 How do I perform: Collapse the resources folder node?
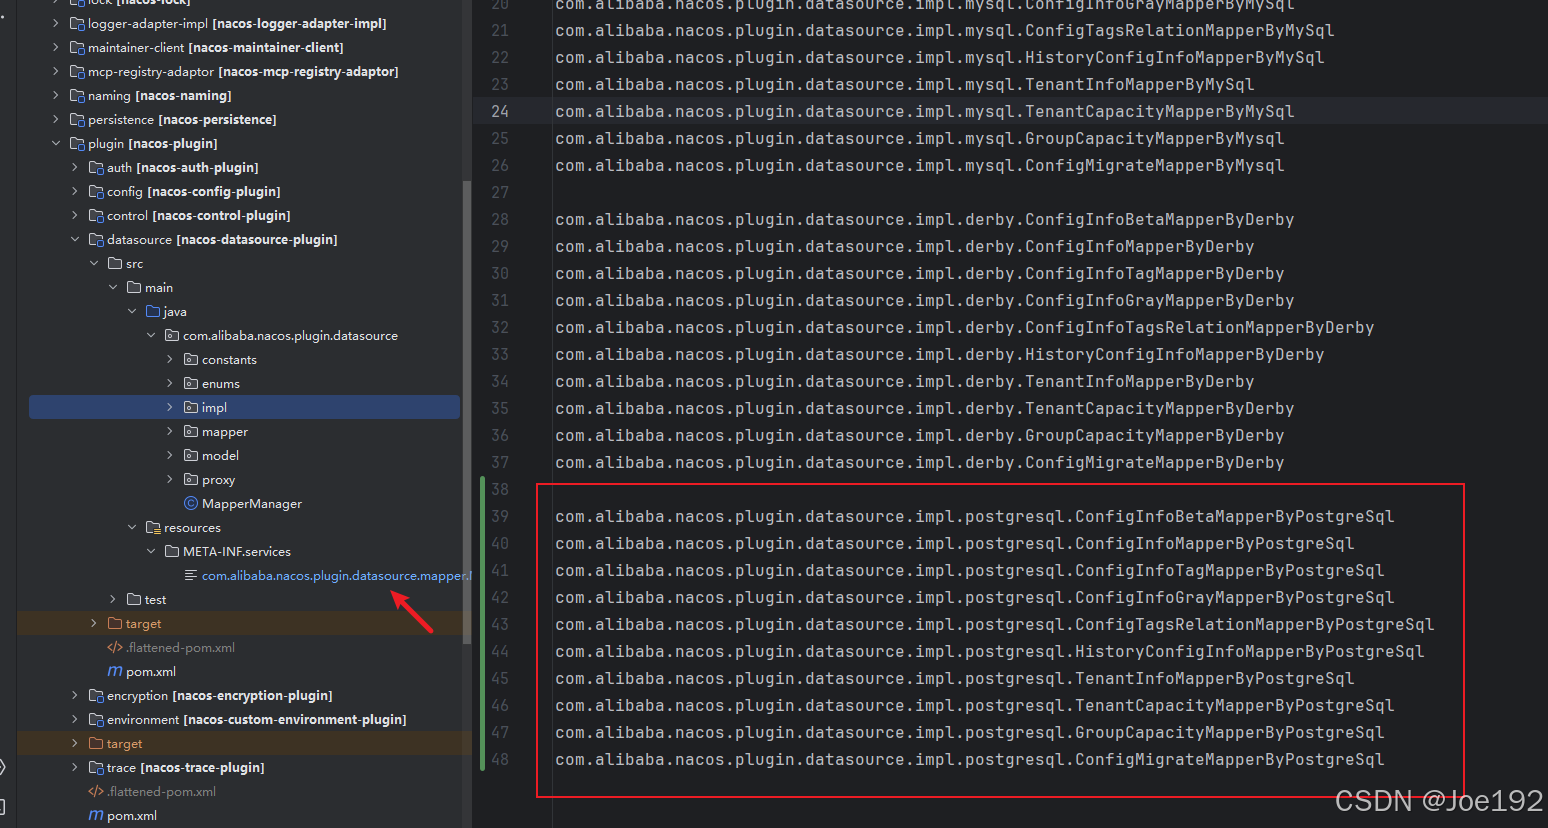click(x=132, y=527)
